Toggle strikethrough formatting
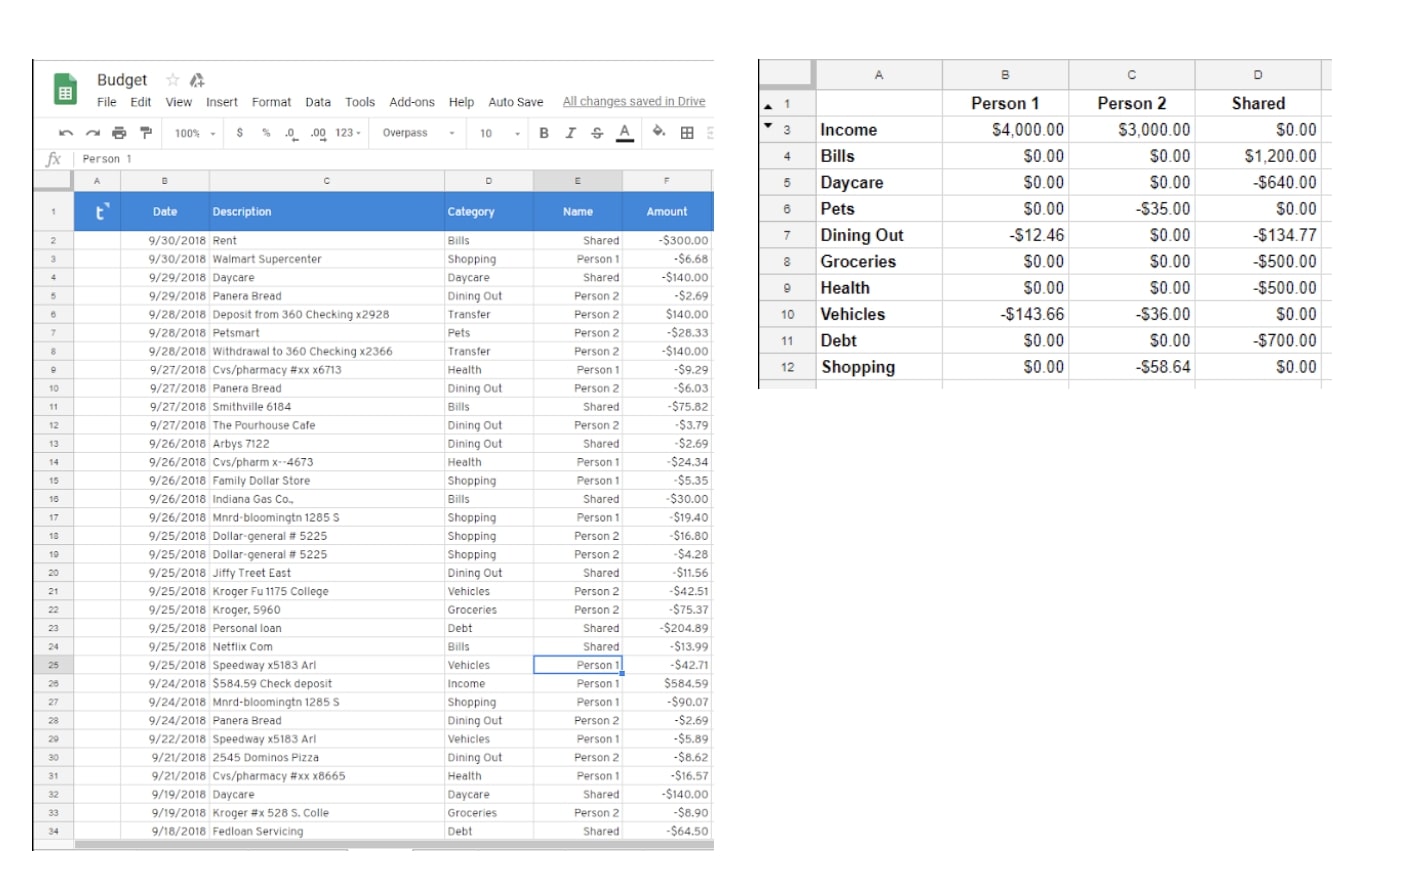 click(x=597, y=133)
